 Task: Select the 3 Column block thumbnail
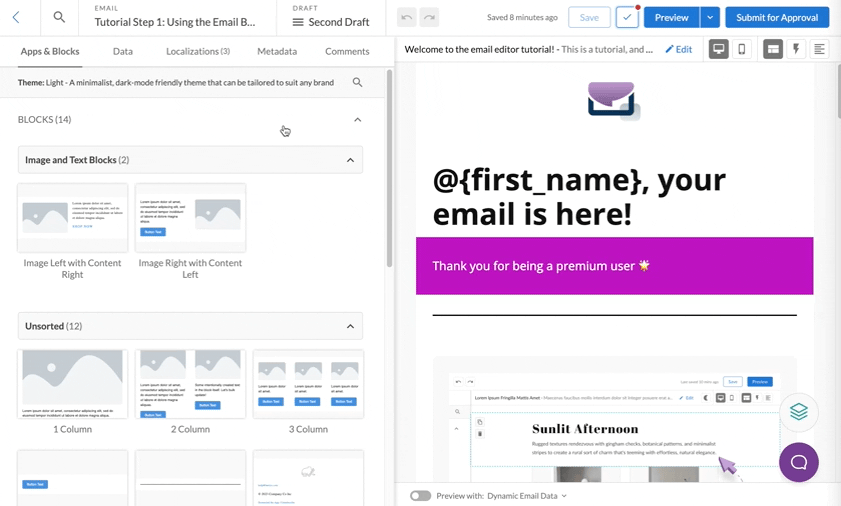click(x=308, y=384)
